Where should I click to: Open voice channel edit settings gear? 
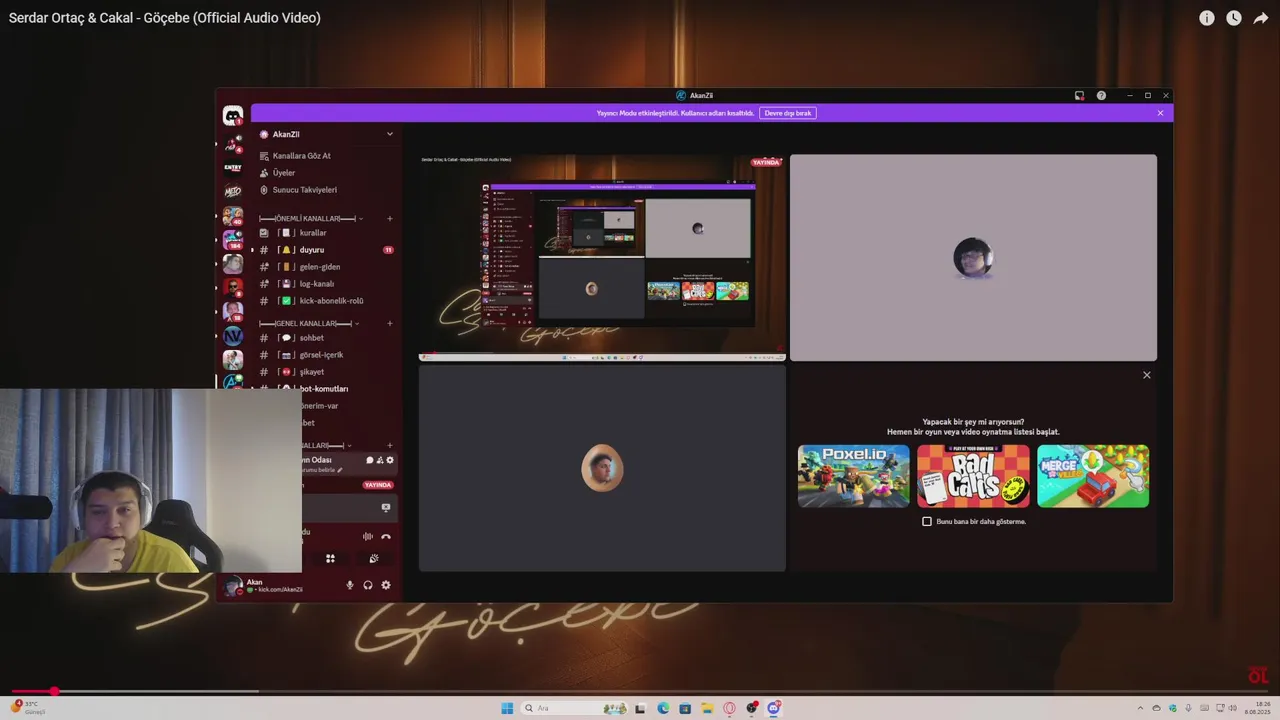click(390, 460)
